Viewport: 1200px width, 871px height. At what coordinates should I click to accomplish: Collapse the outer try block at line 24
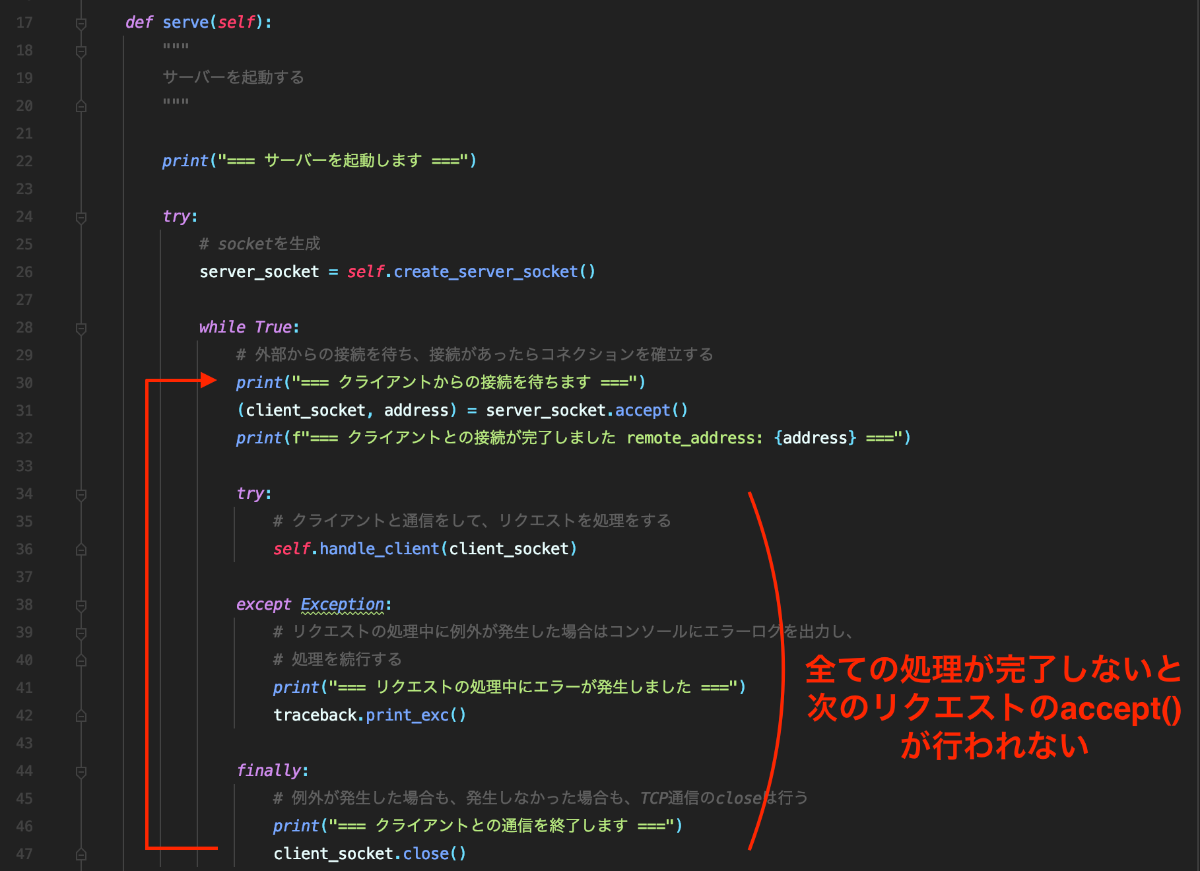(82, 216)
